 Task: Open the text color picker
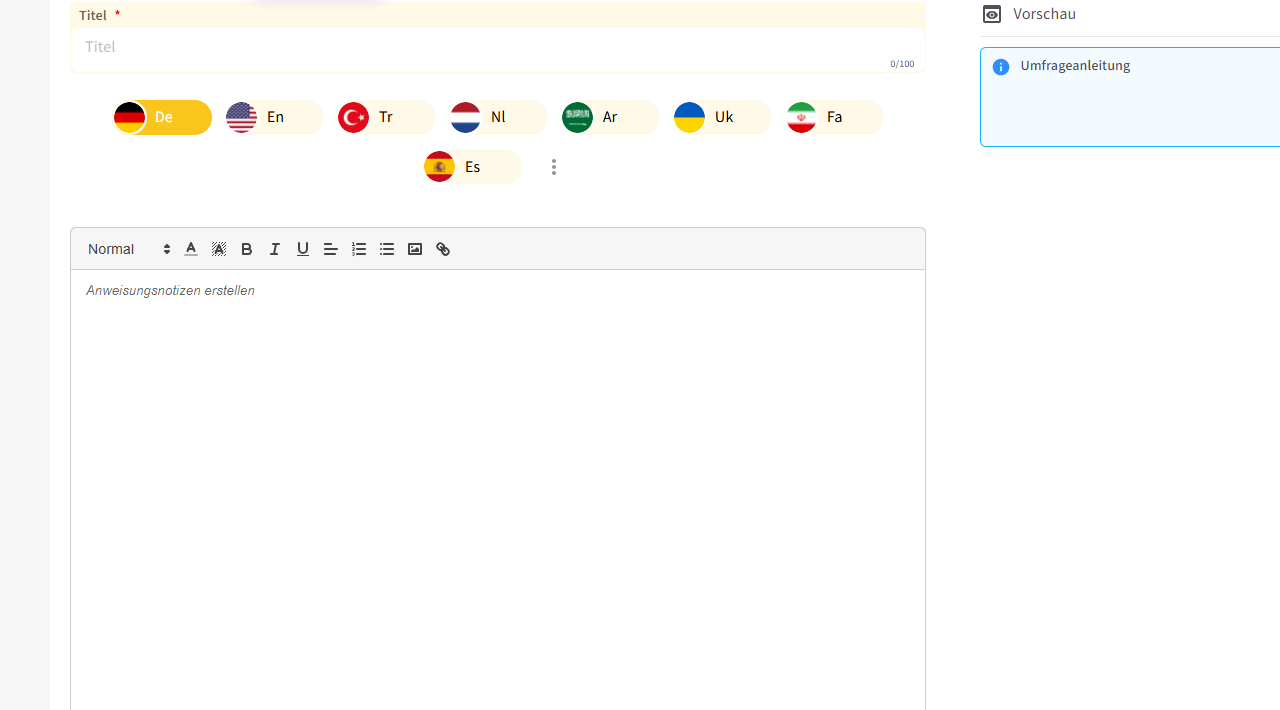191,249
